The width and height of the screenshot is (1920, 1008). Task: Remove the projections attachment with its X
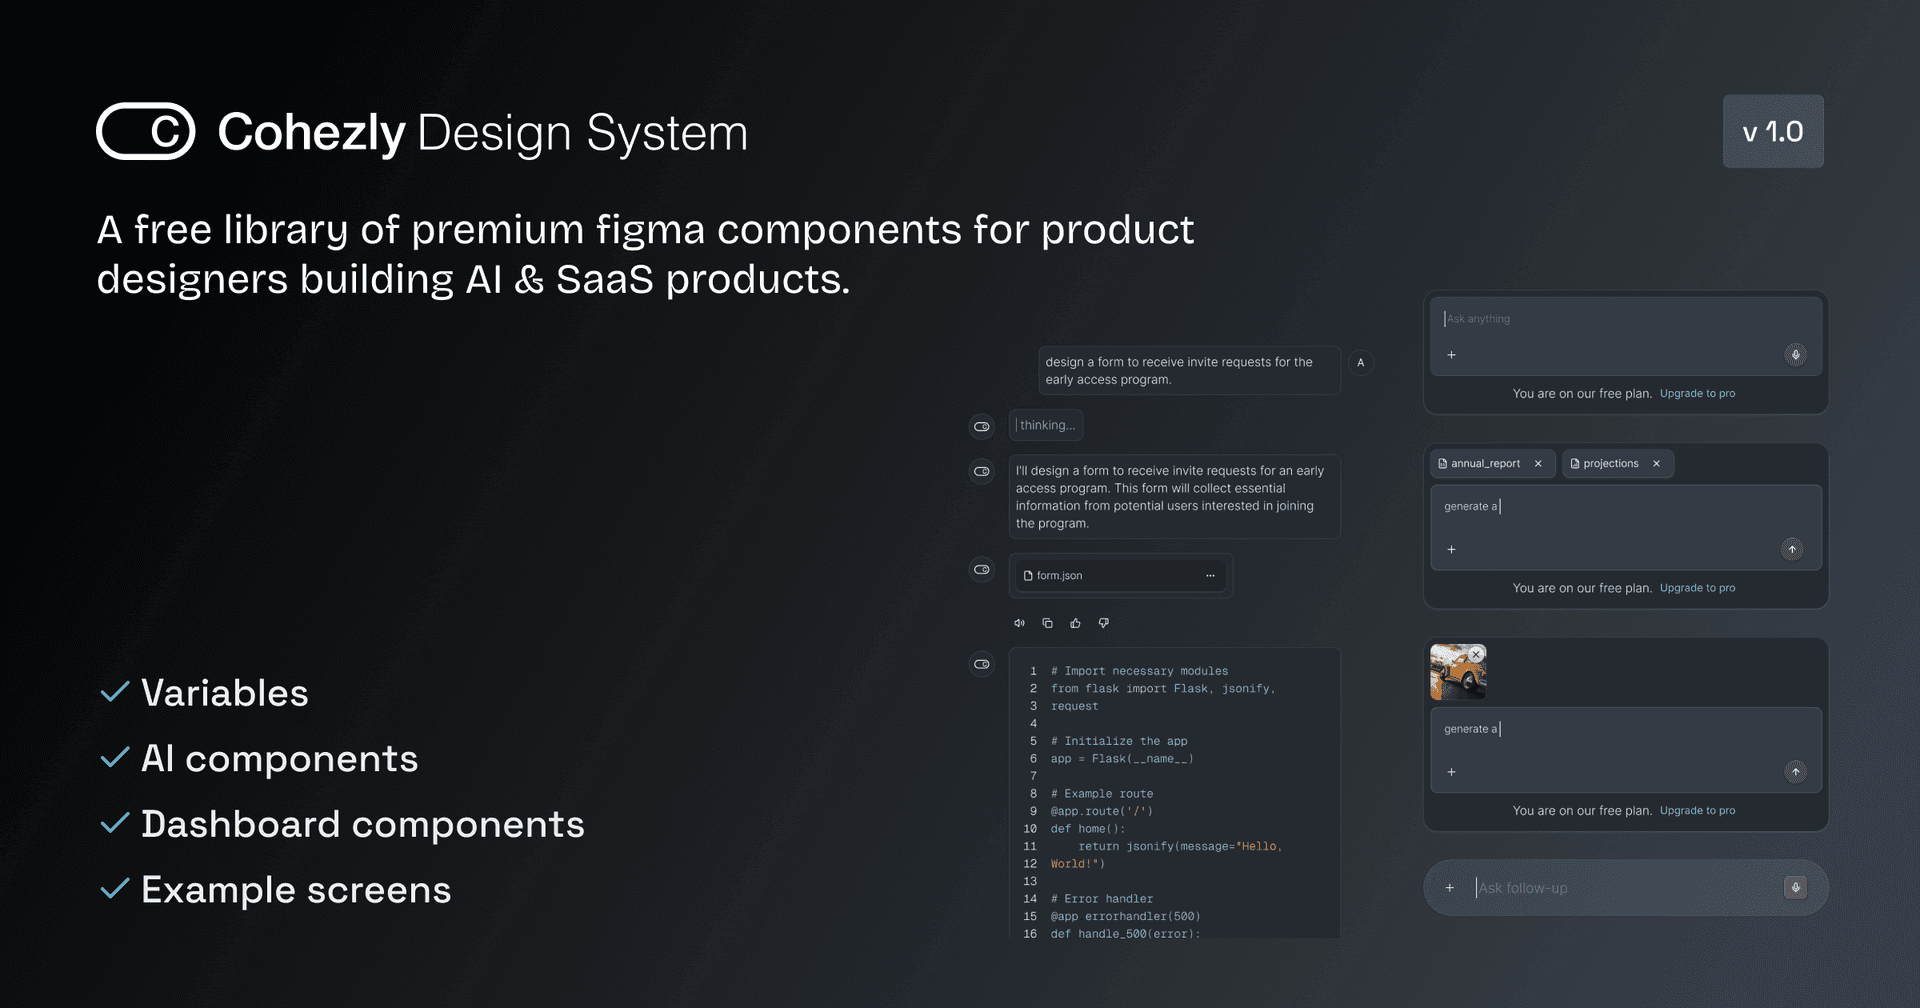1656,463
